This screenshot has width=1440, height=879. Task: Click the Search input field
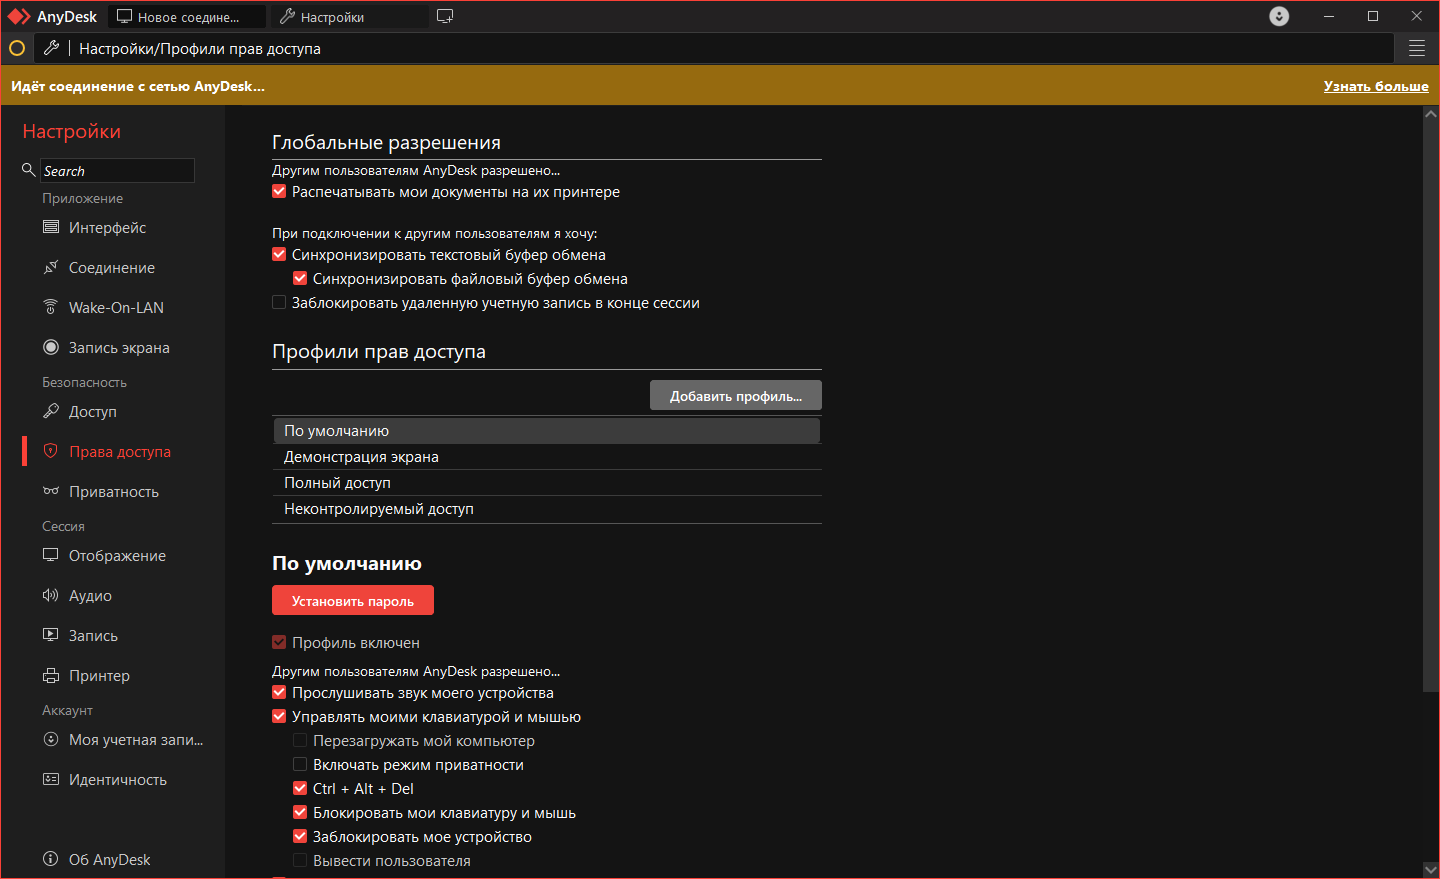coord(117,171)
